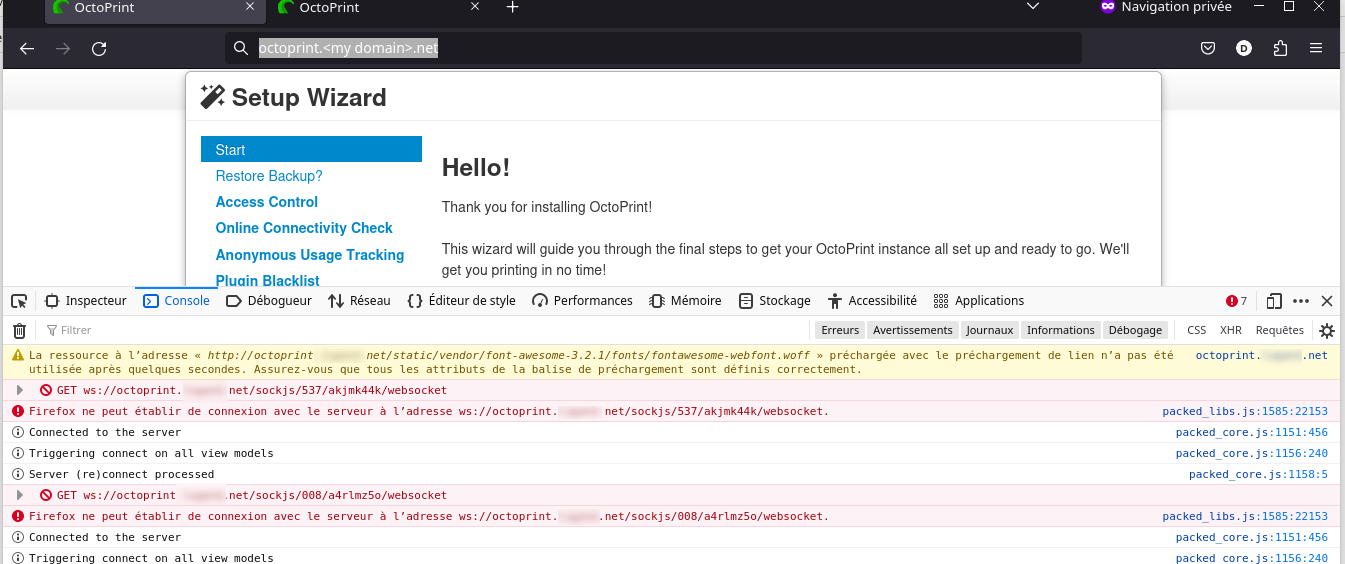Close the second OctoPrint tab
The height and width of the screenshot is (564, 1345).
pos(477,7)
